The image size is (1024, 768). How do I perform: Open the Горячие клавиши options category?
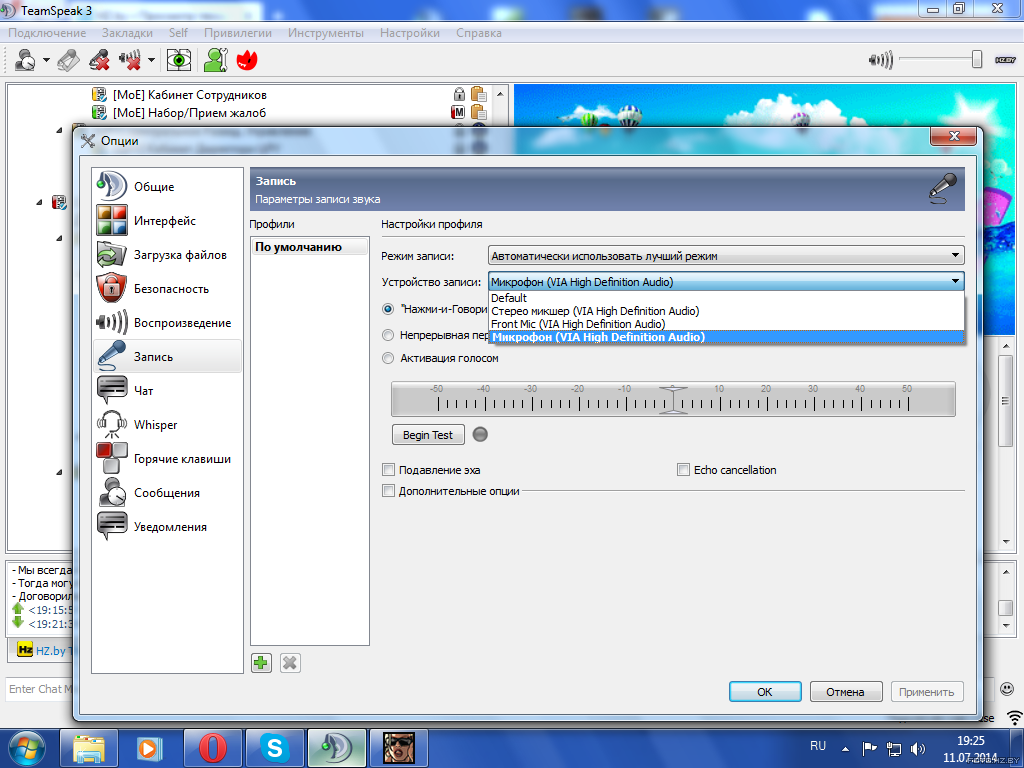tap(167, 458)
